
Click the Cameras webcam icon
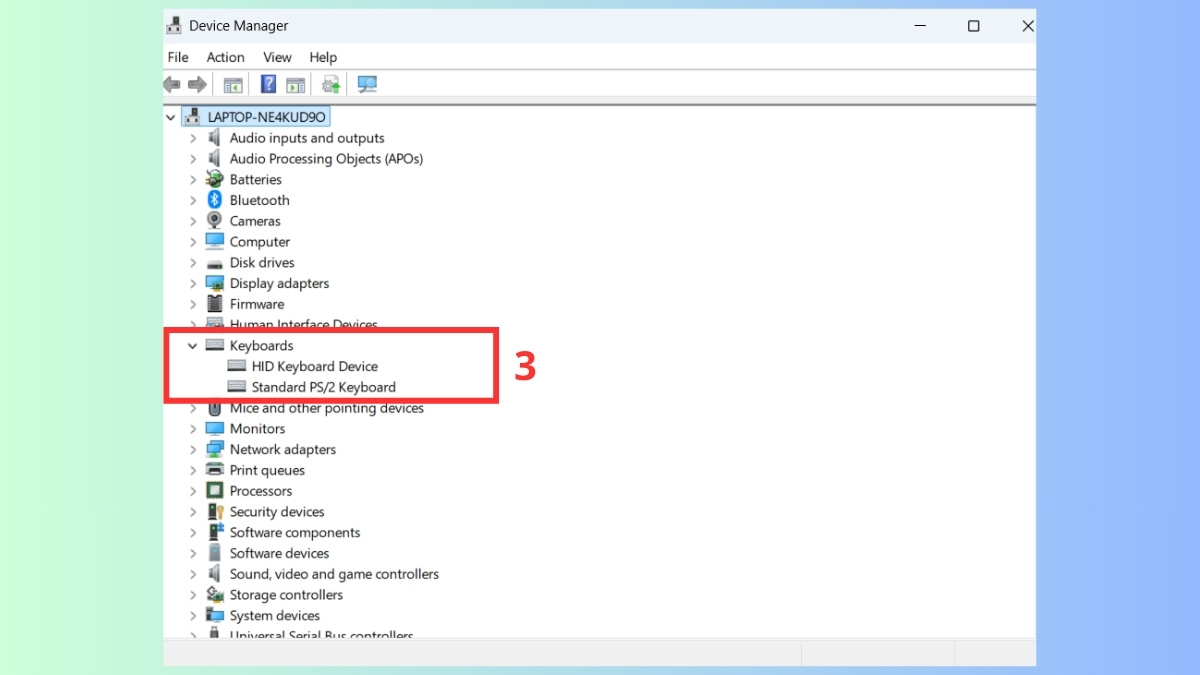[x=214, y=221]
